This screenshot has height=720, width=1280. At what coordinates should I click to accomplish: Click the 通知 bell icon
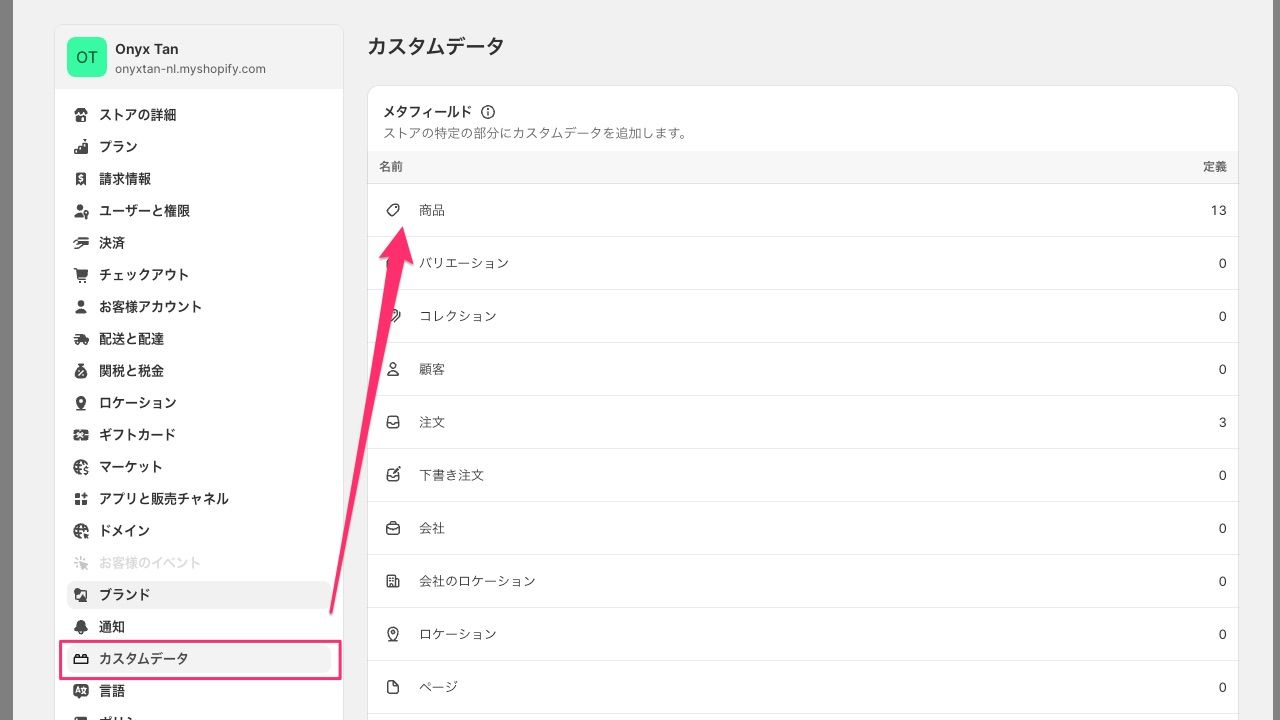pos(82,627)
